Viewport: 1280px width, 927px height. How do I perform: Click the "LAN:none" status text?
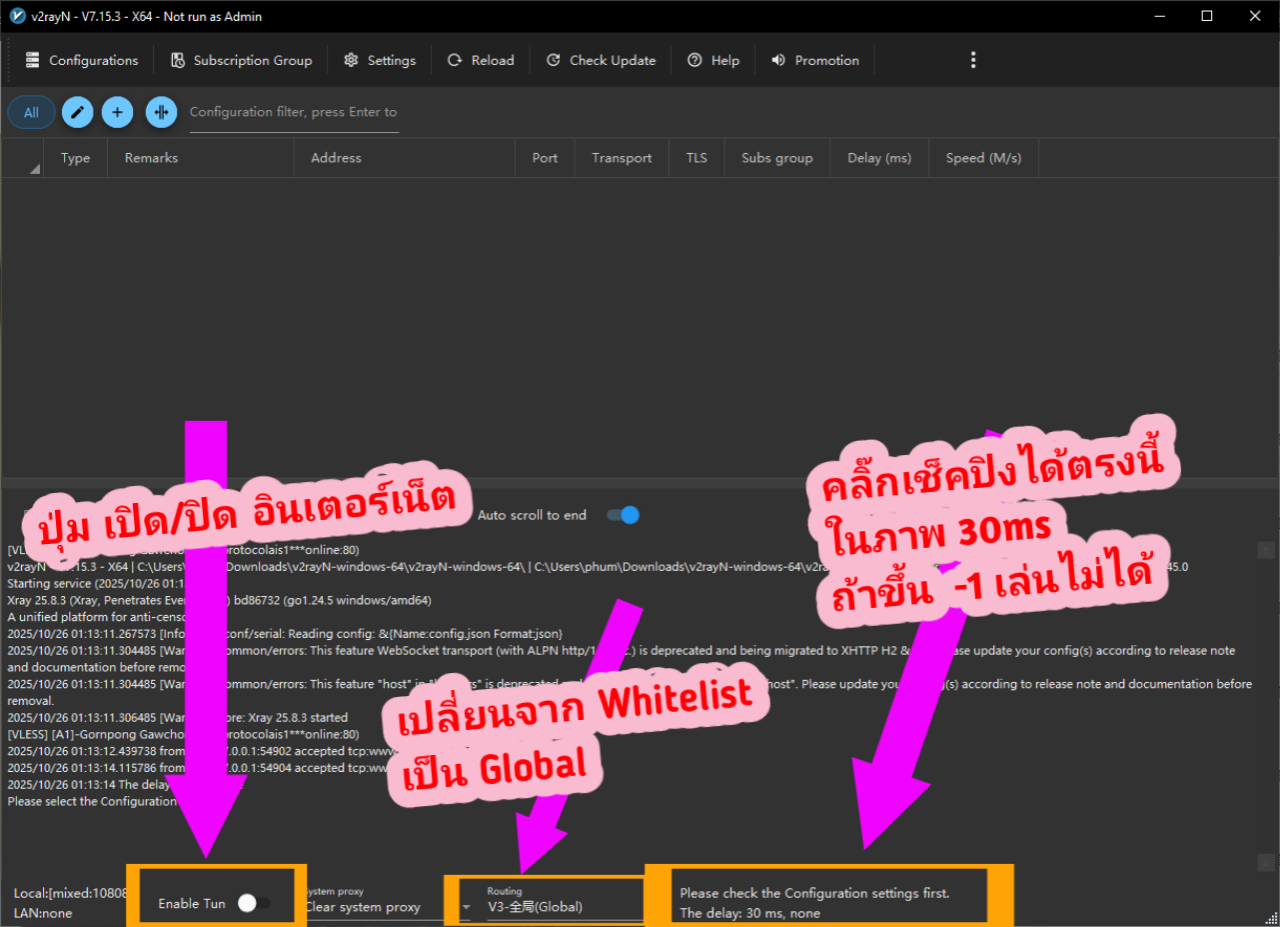[x=43, y=913]
